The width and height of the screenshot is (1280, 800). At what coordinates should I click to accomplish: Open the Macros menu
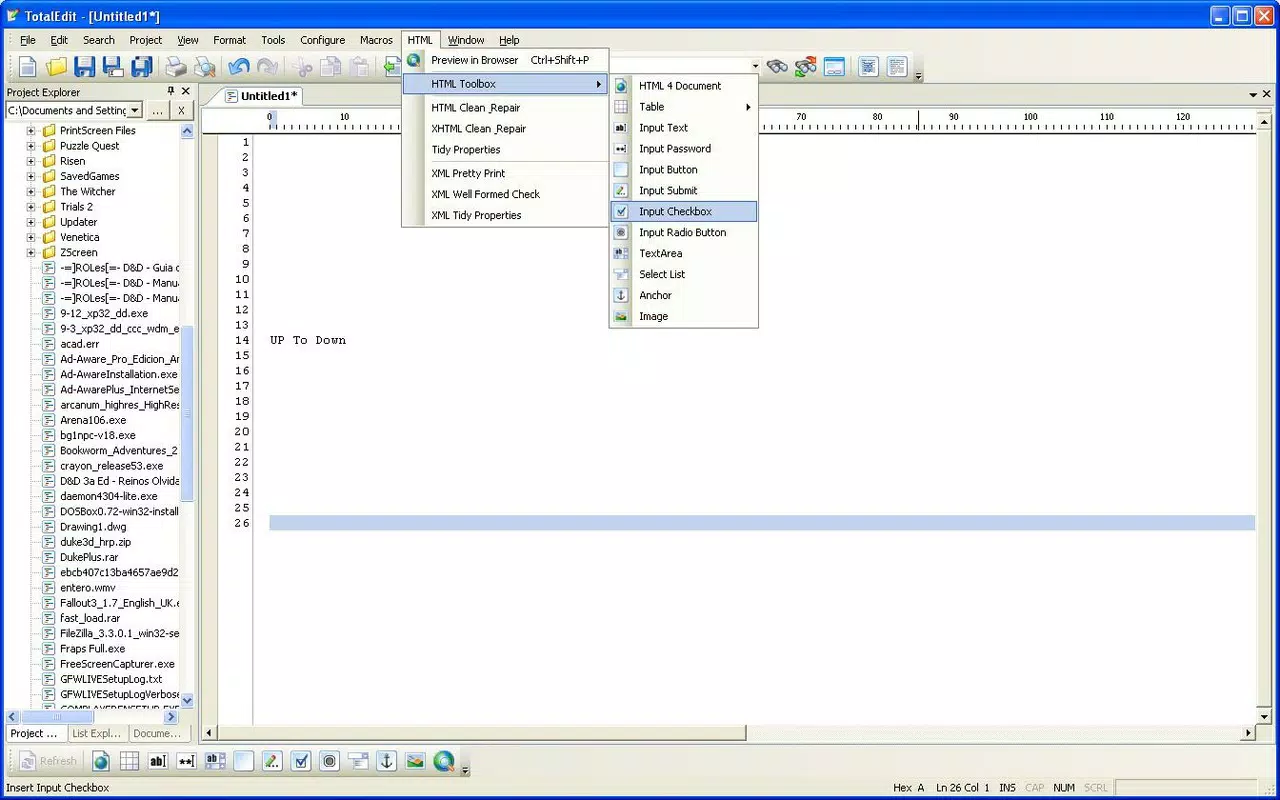click(376, 40)
